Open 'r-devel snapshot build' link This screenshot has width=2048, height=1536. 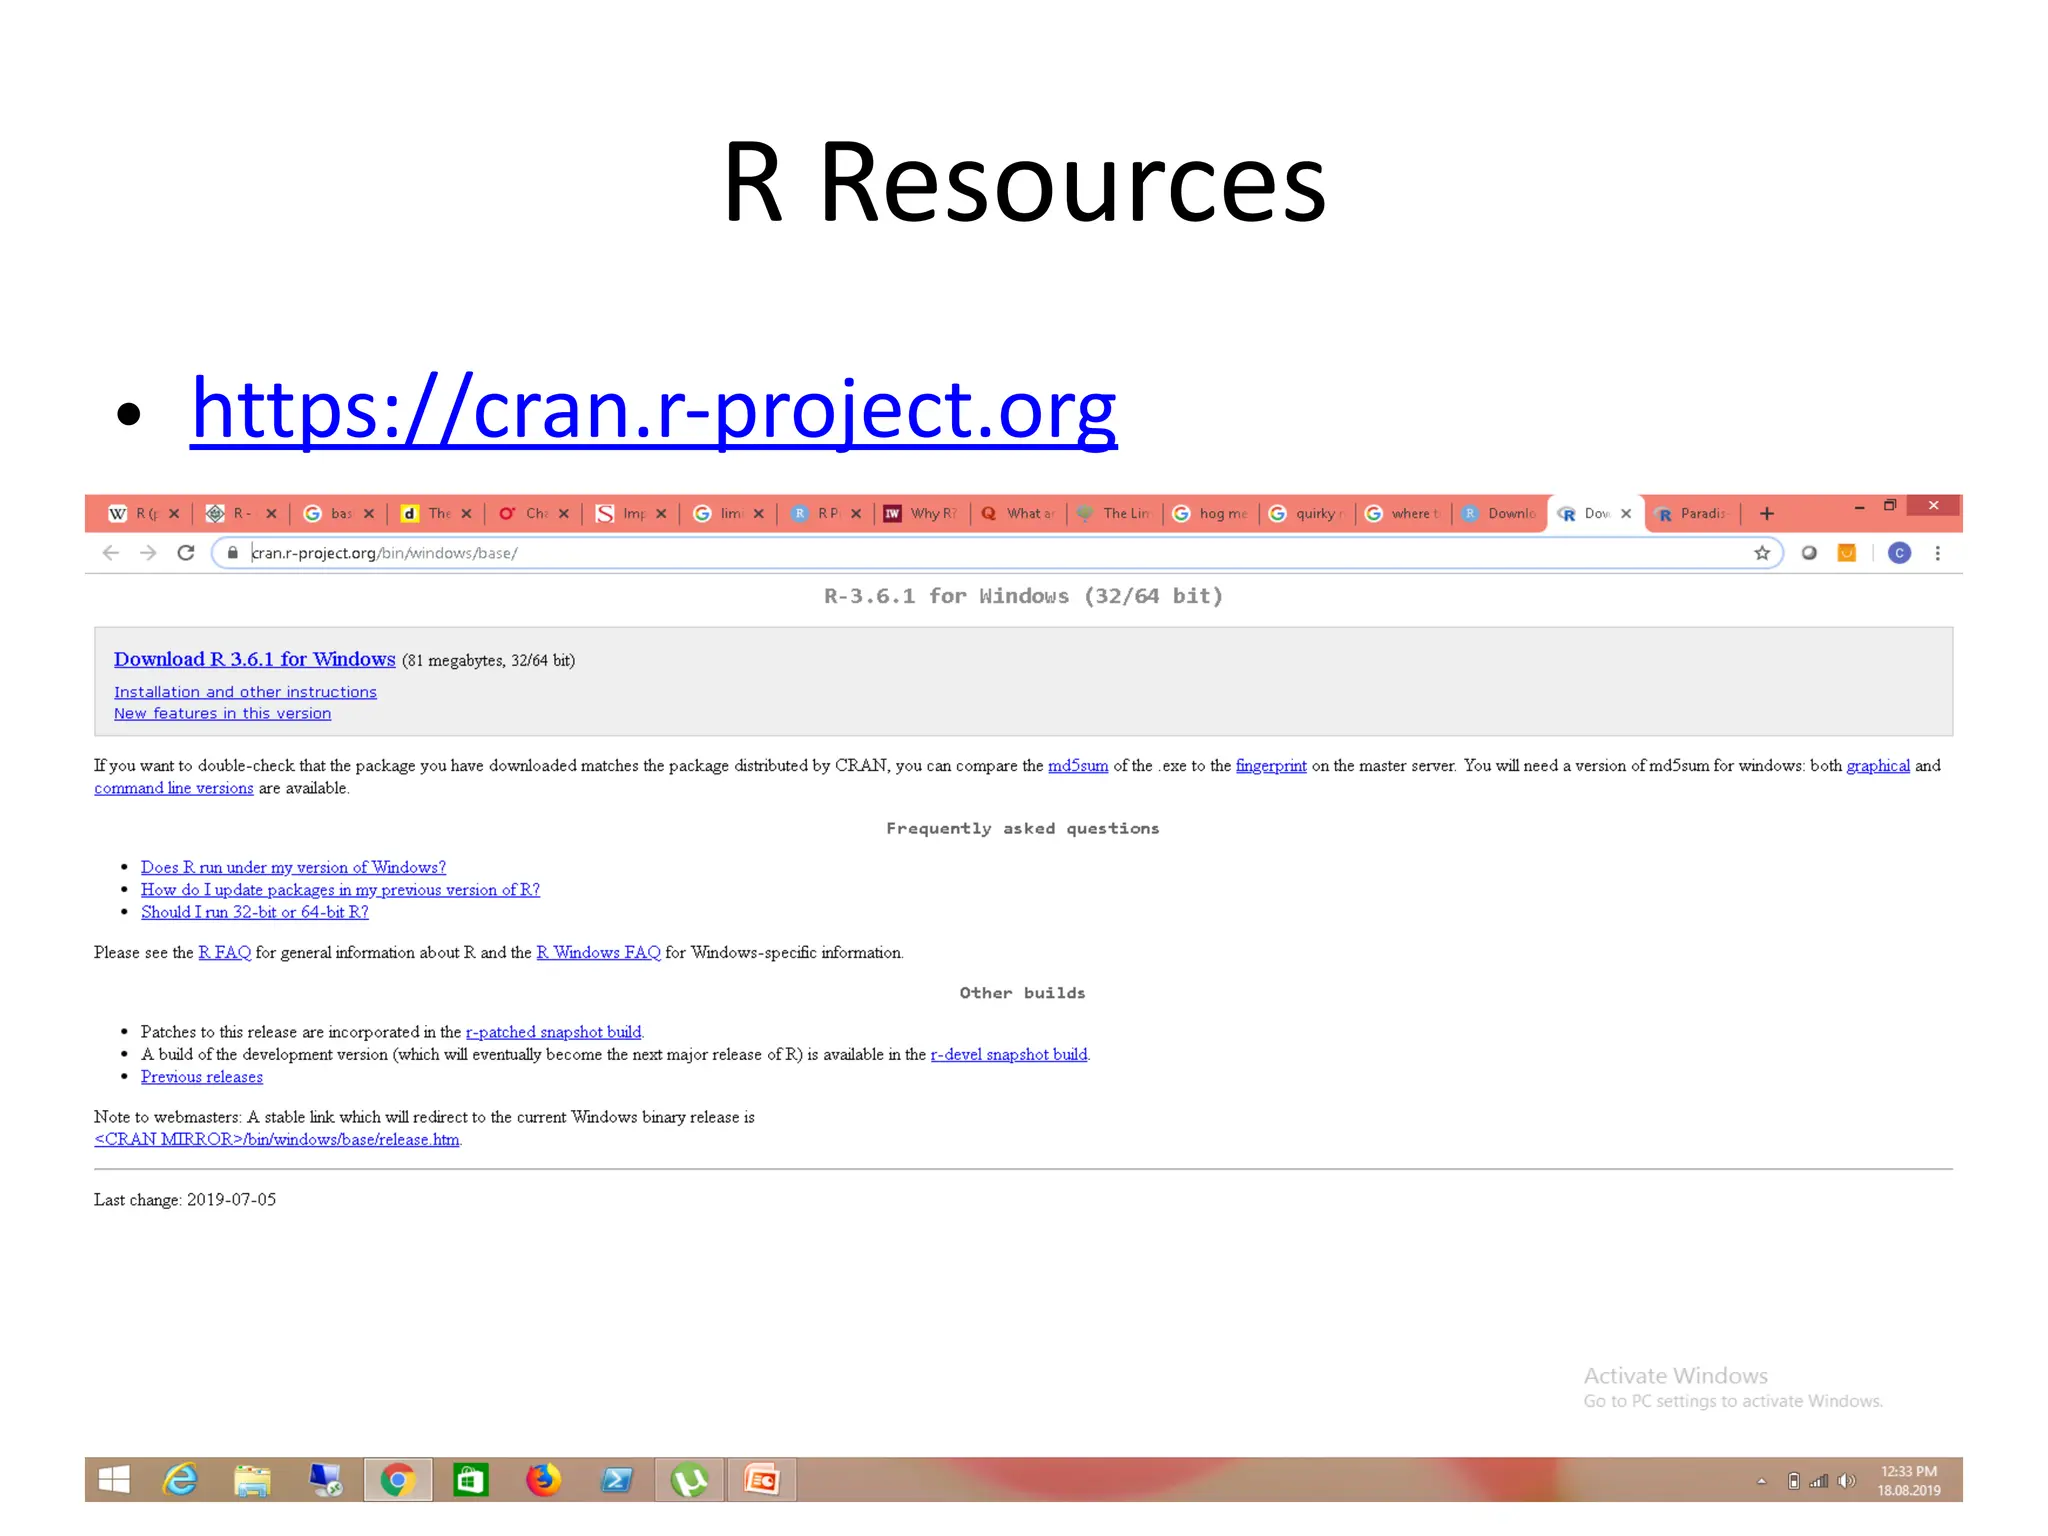pyautogui.click(x=1009, y=1055)
